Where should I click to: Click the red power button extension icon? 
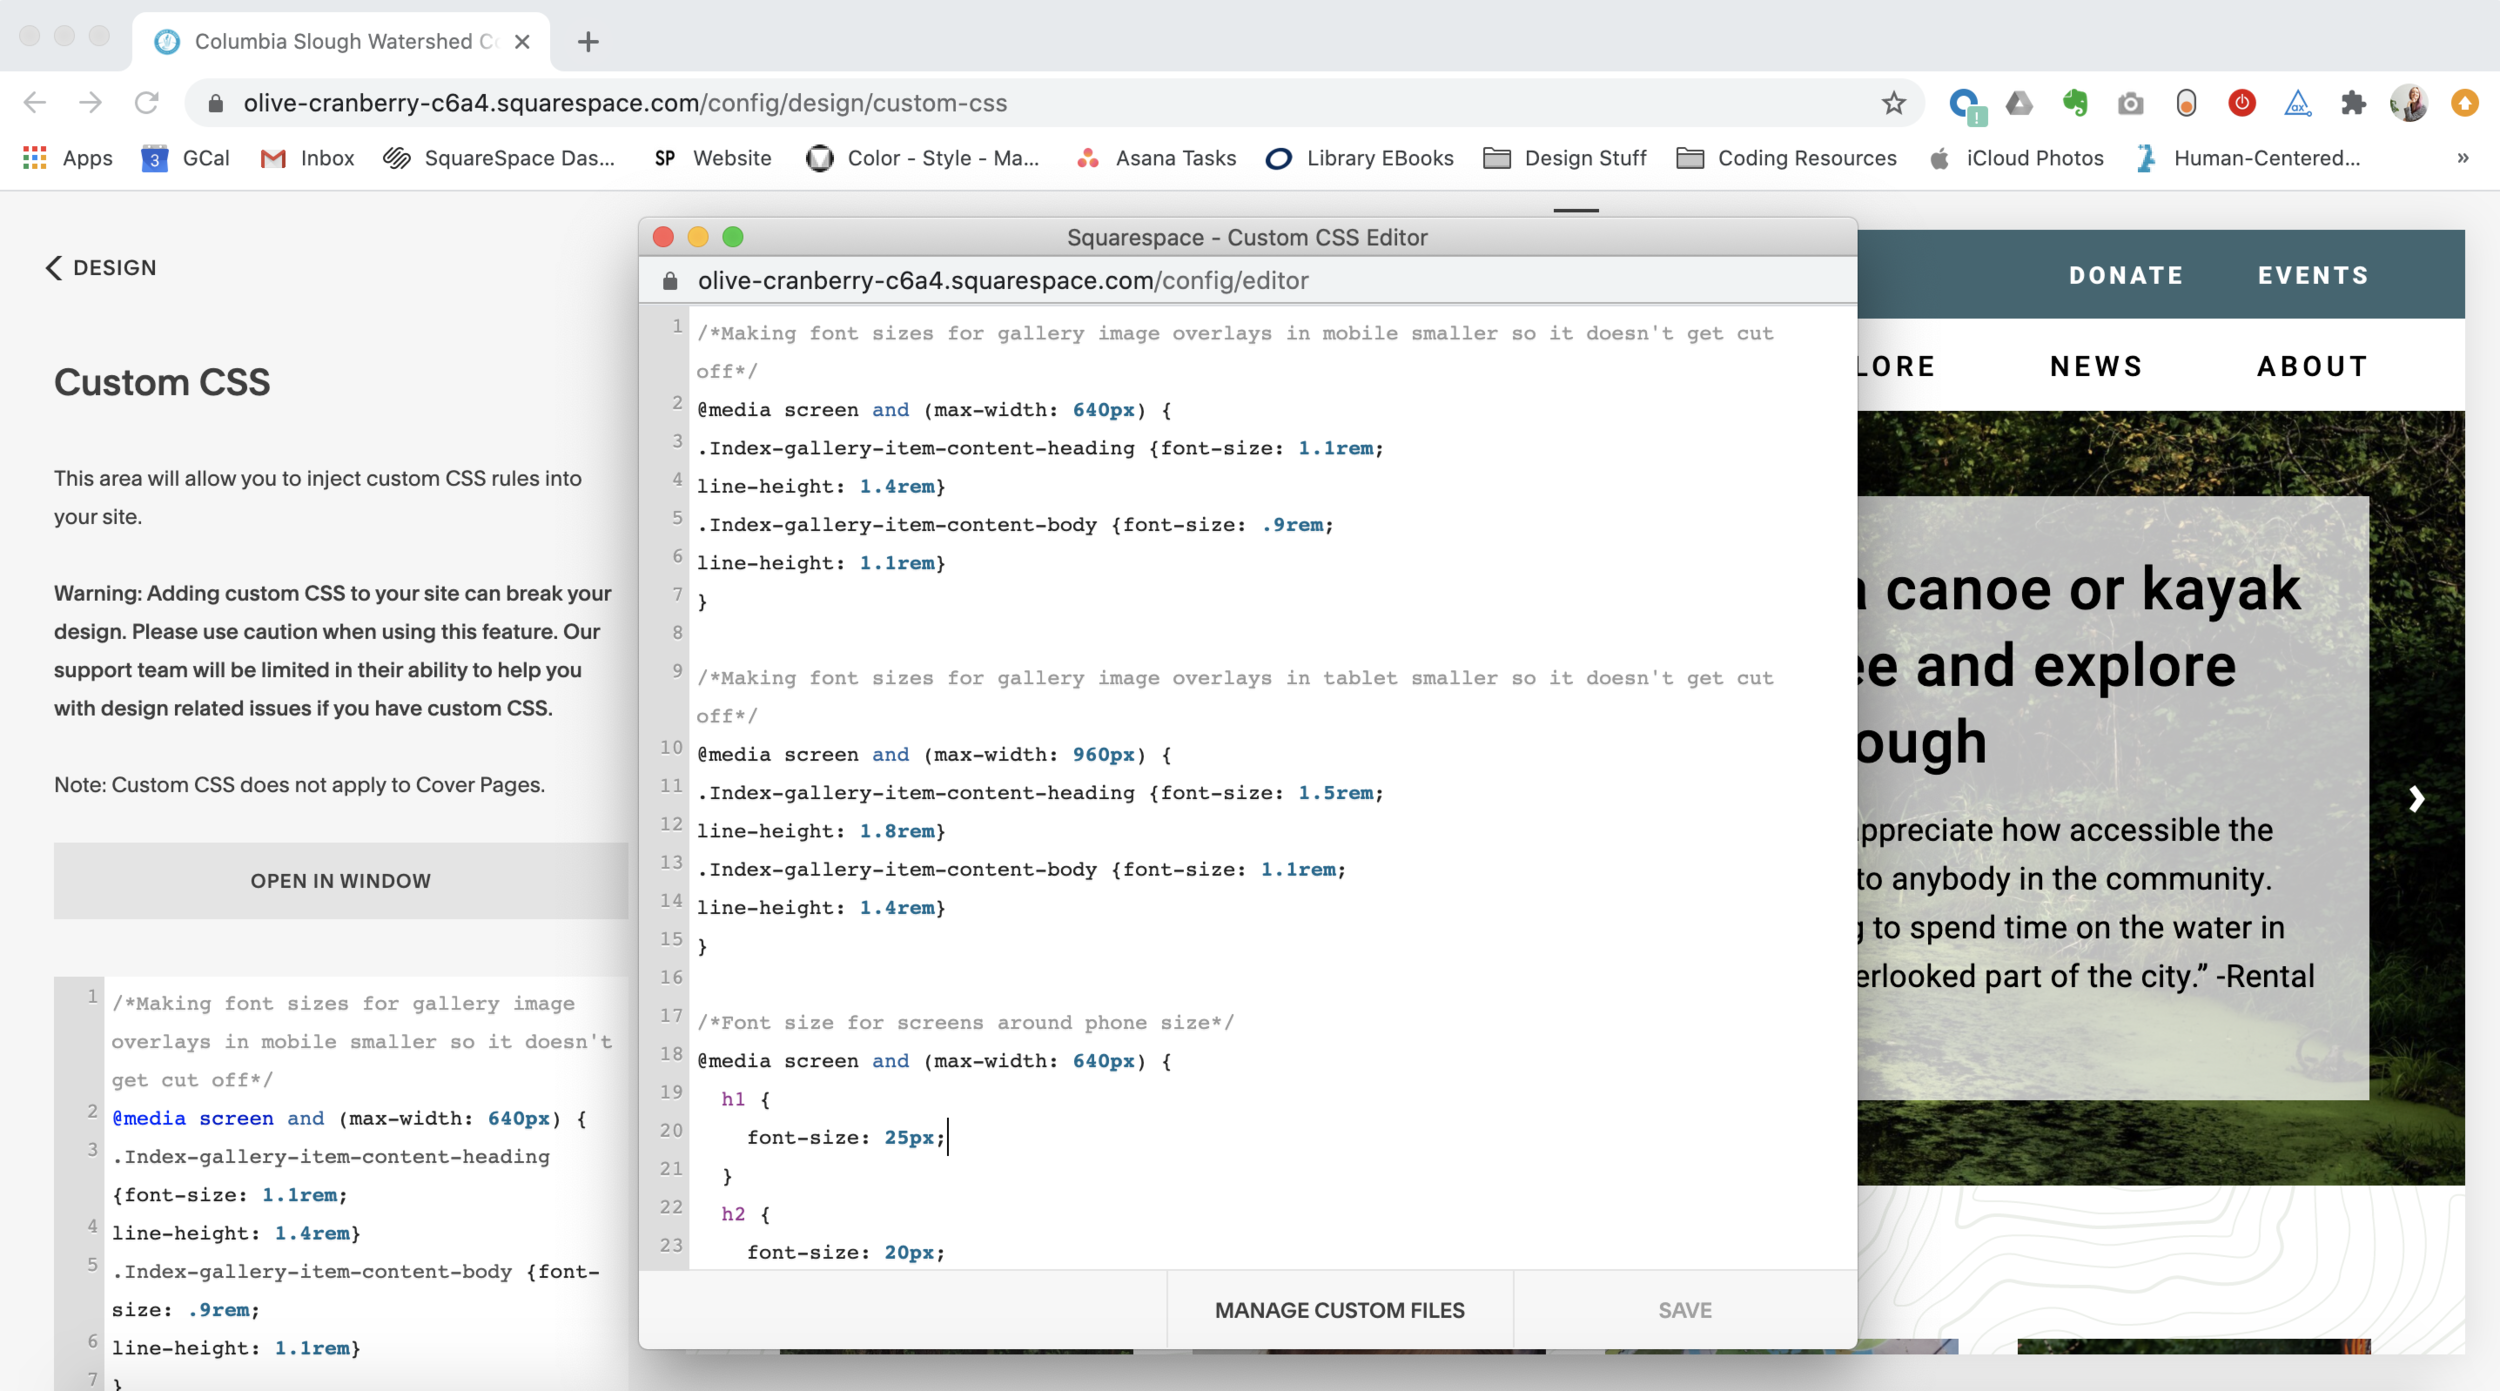[2241, 103]
